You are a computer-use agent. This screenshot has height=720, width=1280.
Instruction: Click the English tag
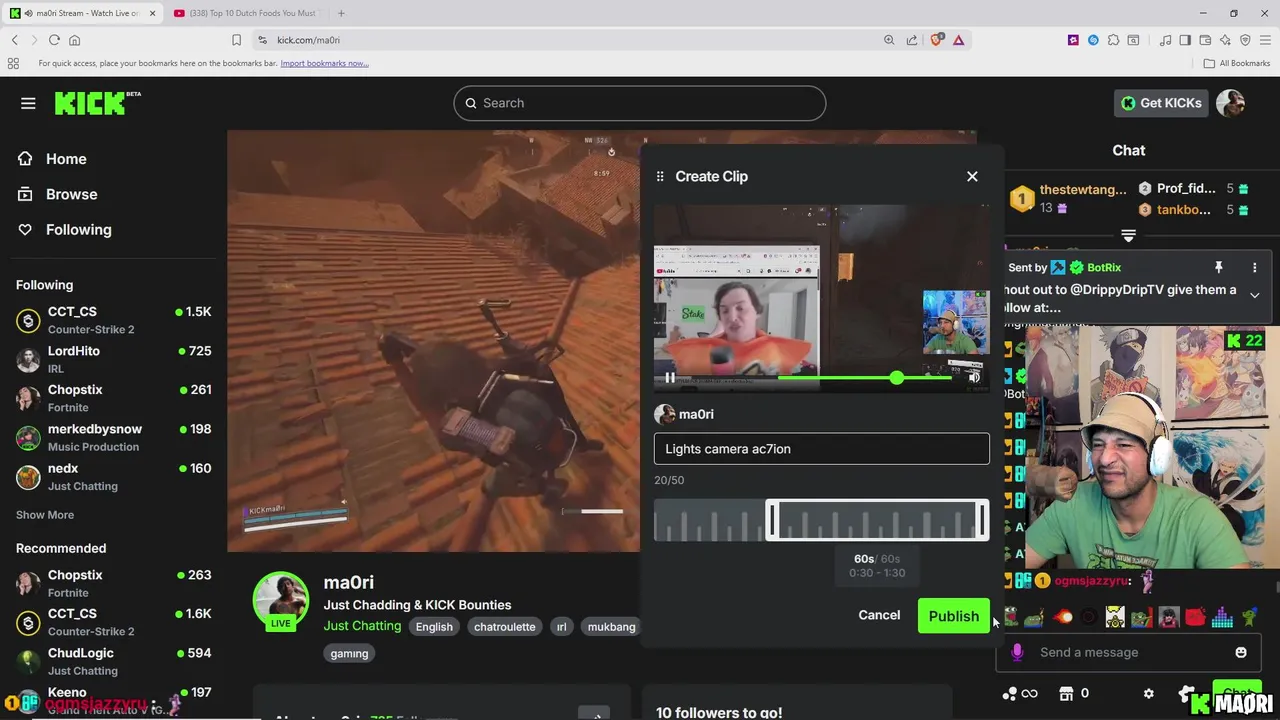point(434,627)
